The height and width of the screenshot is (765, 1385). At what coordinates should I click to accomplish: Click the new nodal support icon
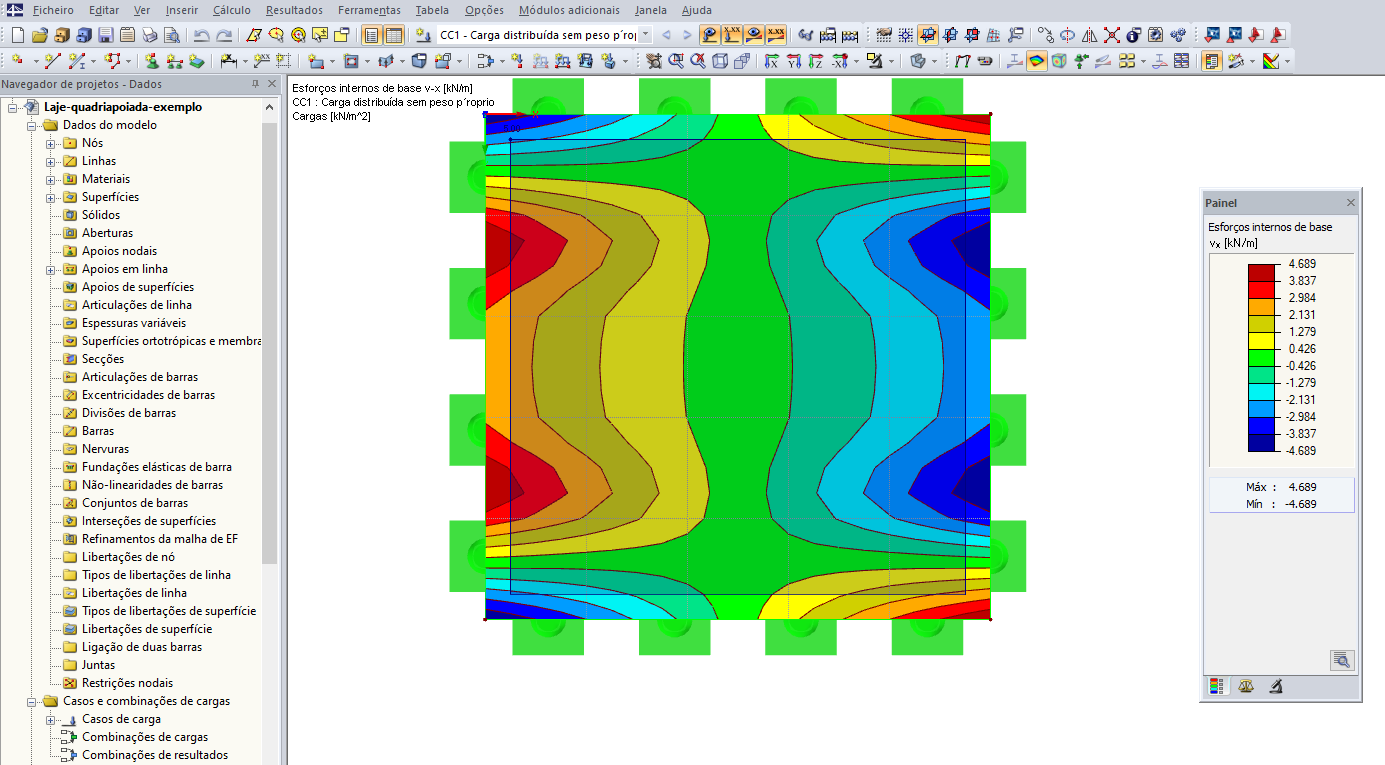tap(151, 61)
